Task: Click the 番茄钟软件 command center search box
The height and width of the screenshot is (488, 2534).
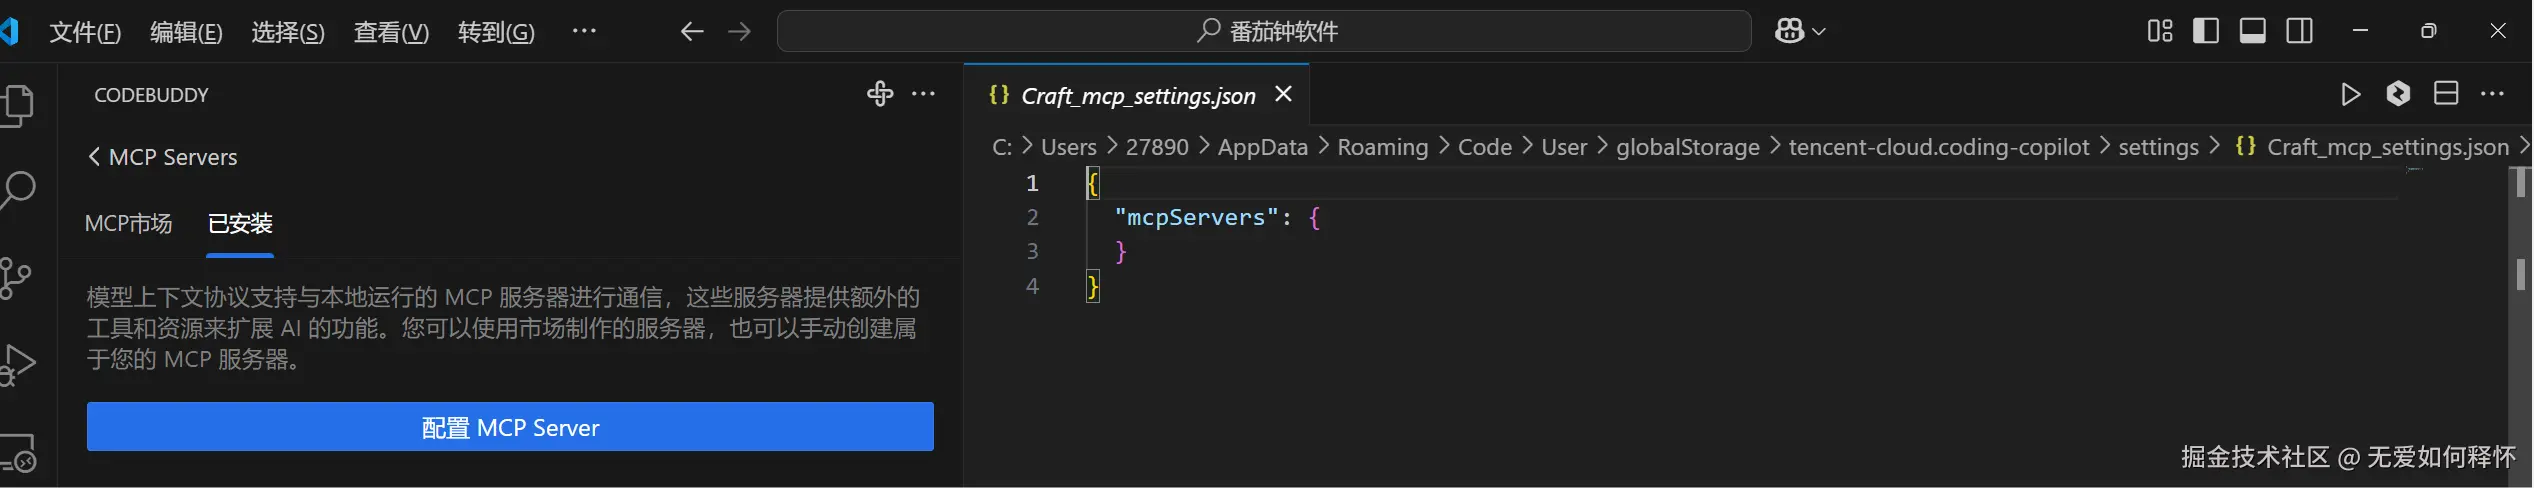Action: click(1264, 31)
